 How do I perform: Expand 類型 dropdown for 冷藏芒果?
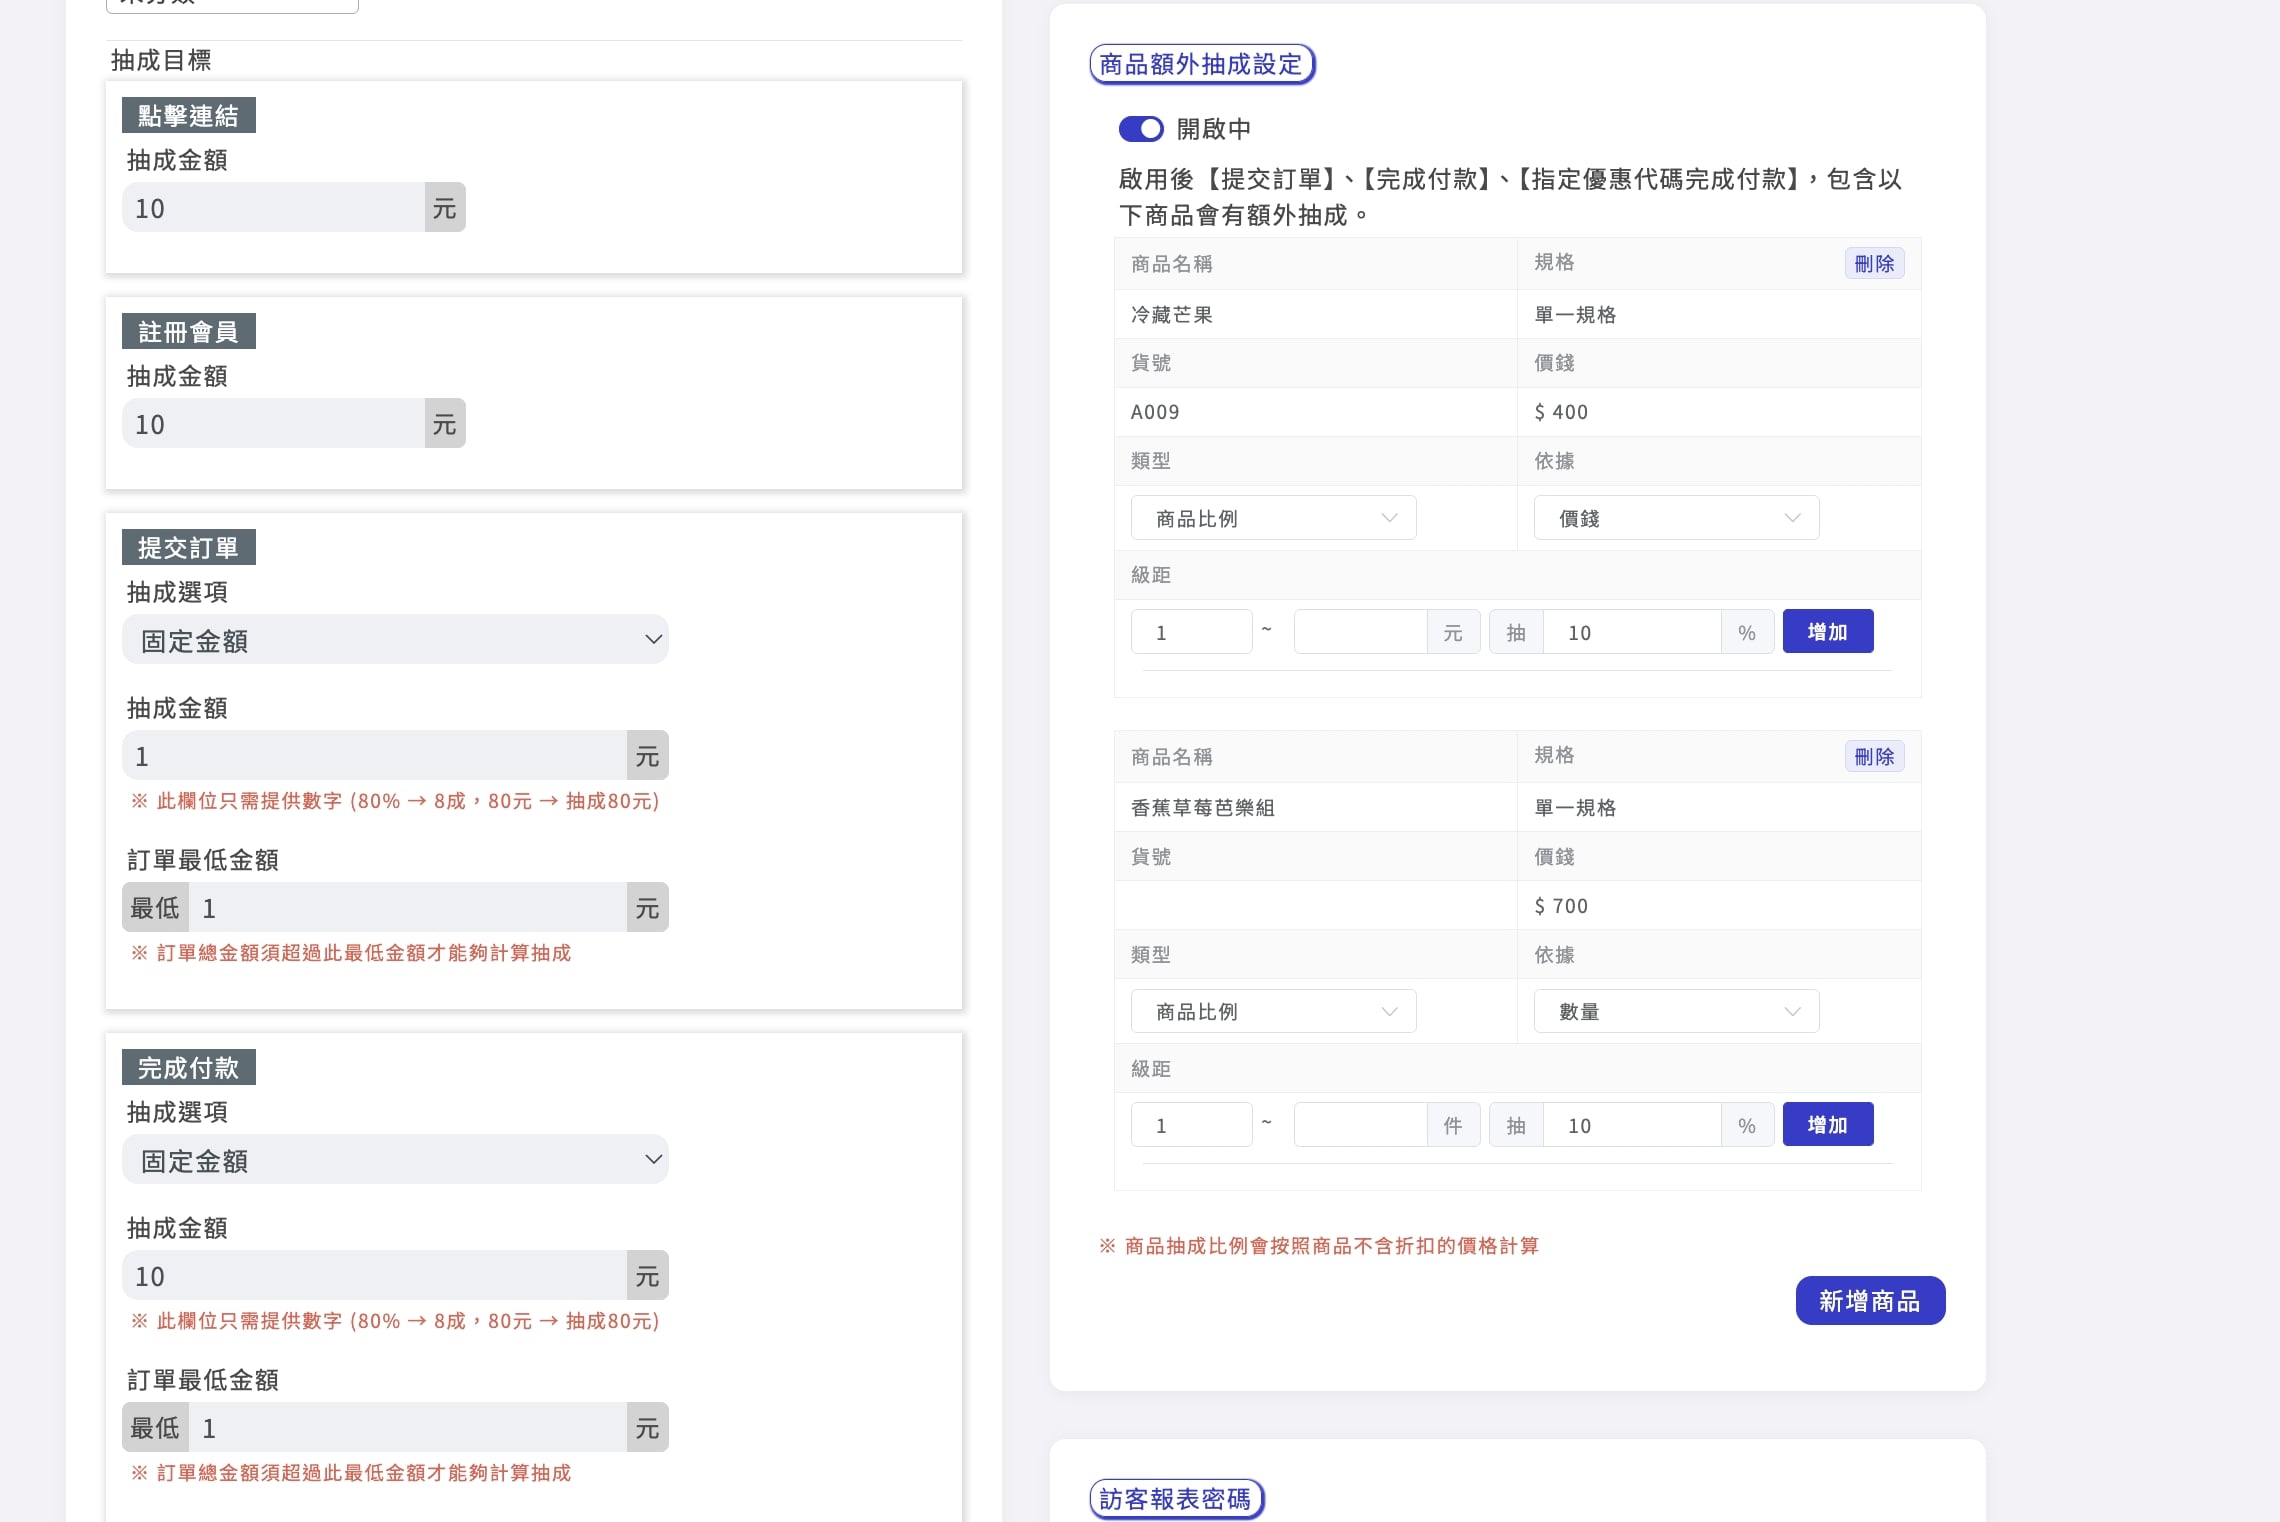coord(1273,518)
